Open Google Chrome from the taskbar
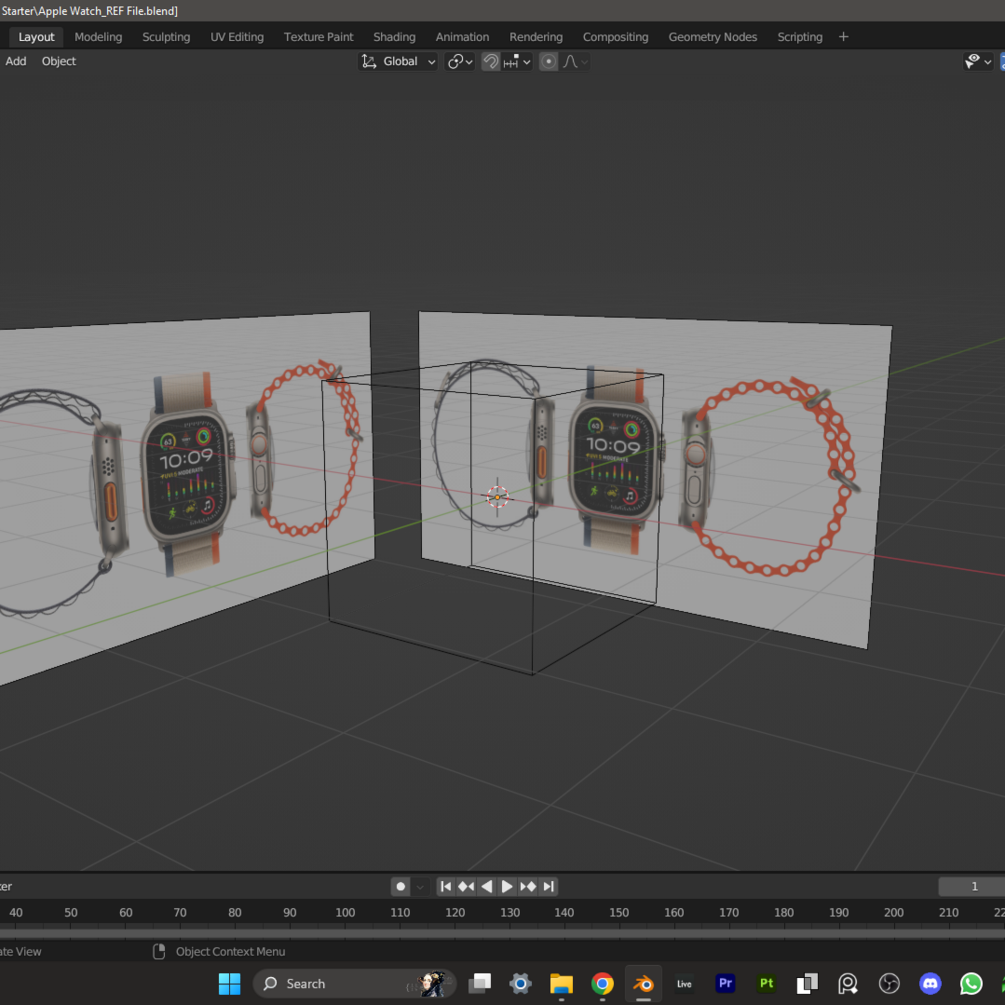Viewport: 1005px width, 1005px height. 602,984
